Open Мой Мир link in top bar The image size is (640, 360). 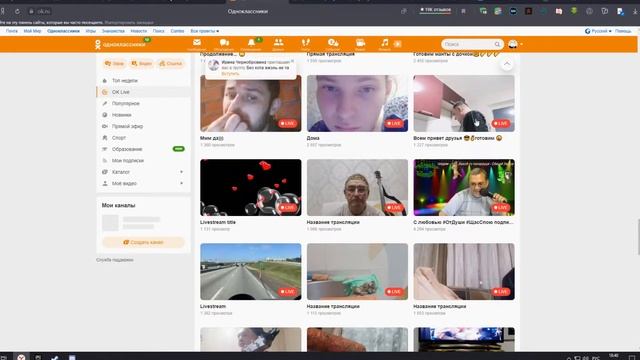point(32,31)
